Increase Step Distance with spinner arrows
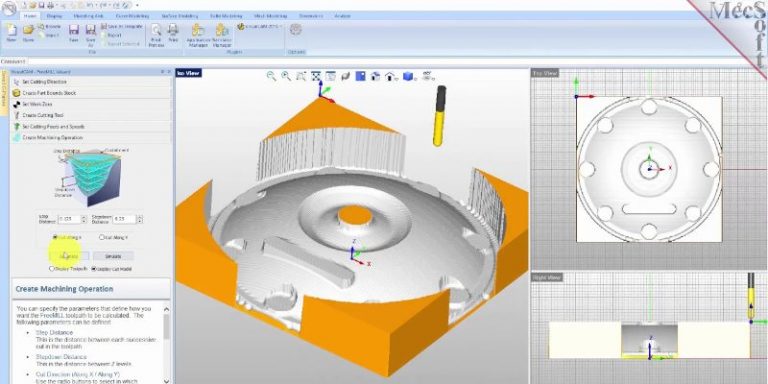768x384 pixels. (84, 219)
